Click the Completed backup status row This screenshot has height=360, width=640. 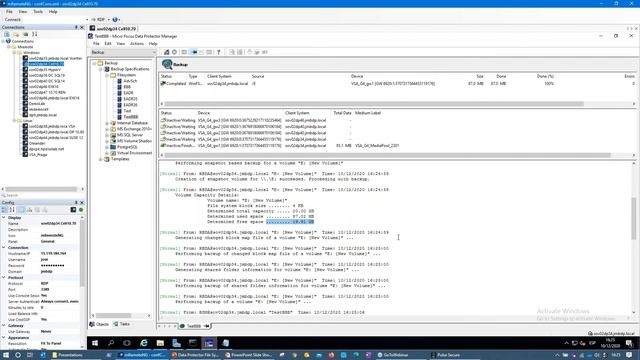[x=398, y=84]
